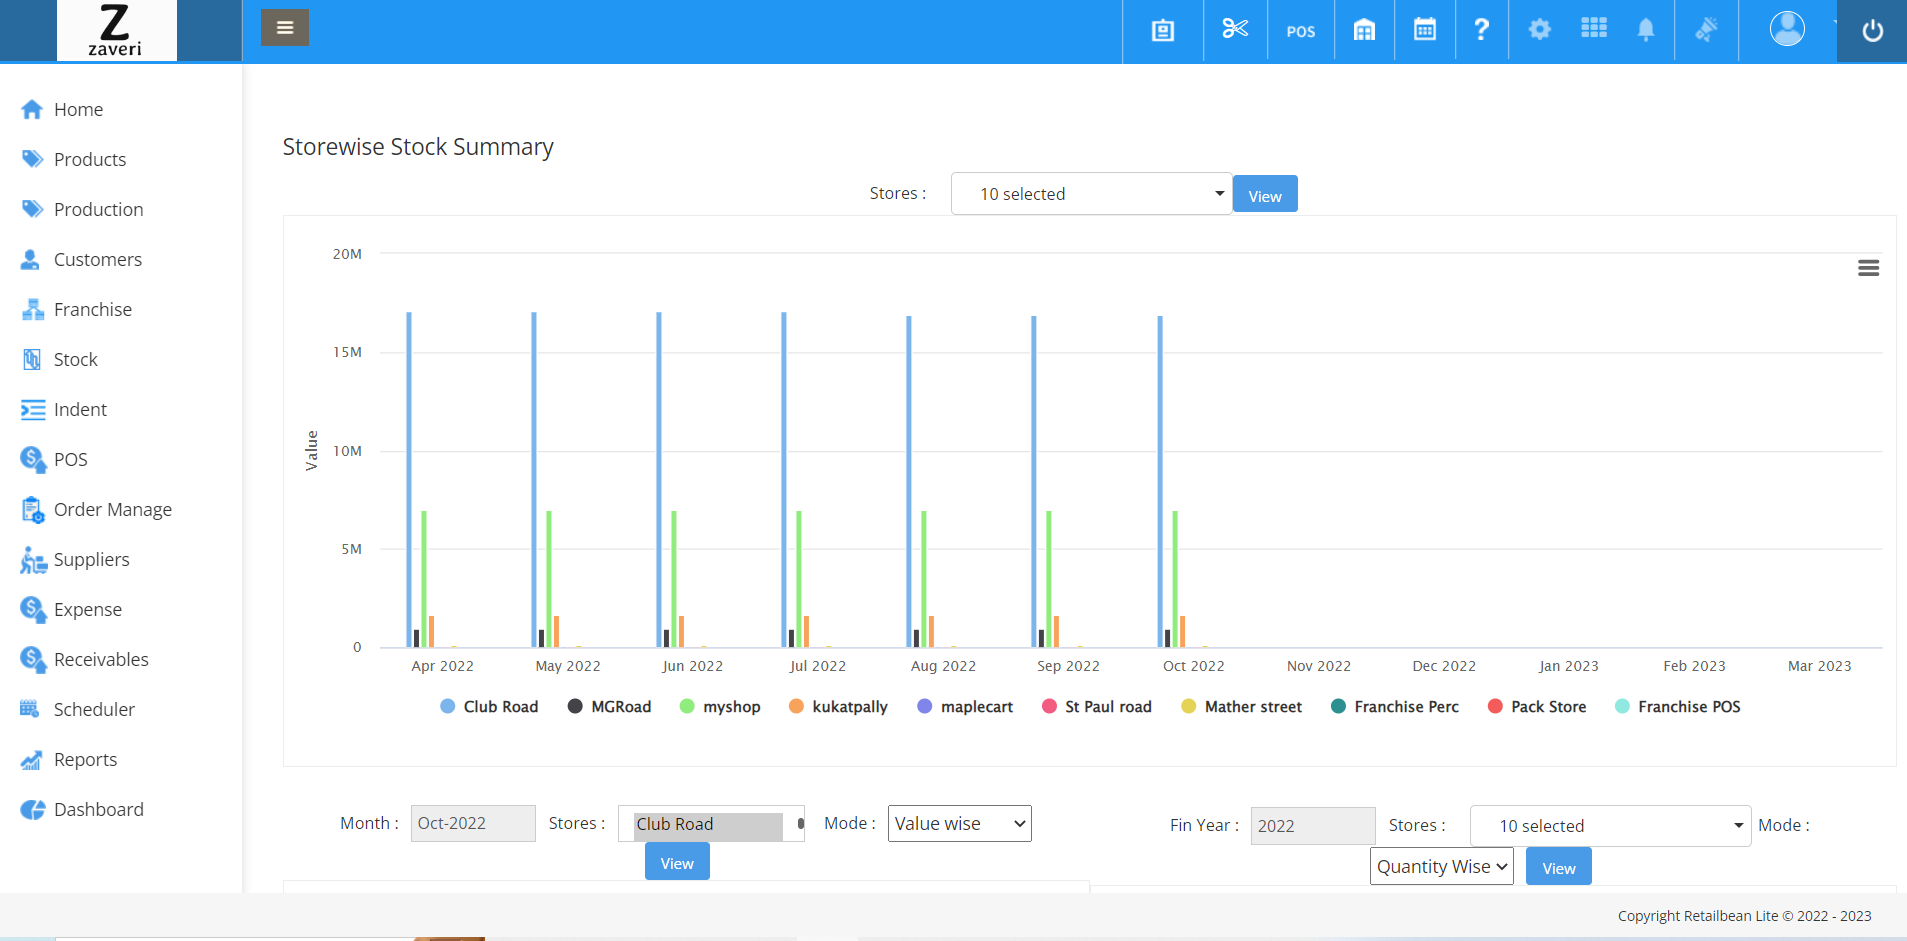Click Club Road bar for Apr 2022
The width and height of the screenshot is (1907, 941).
(409, 480)
